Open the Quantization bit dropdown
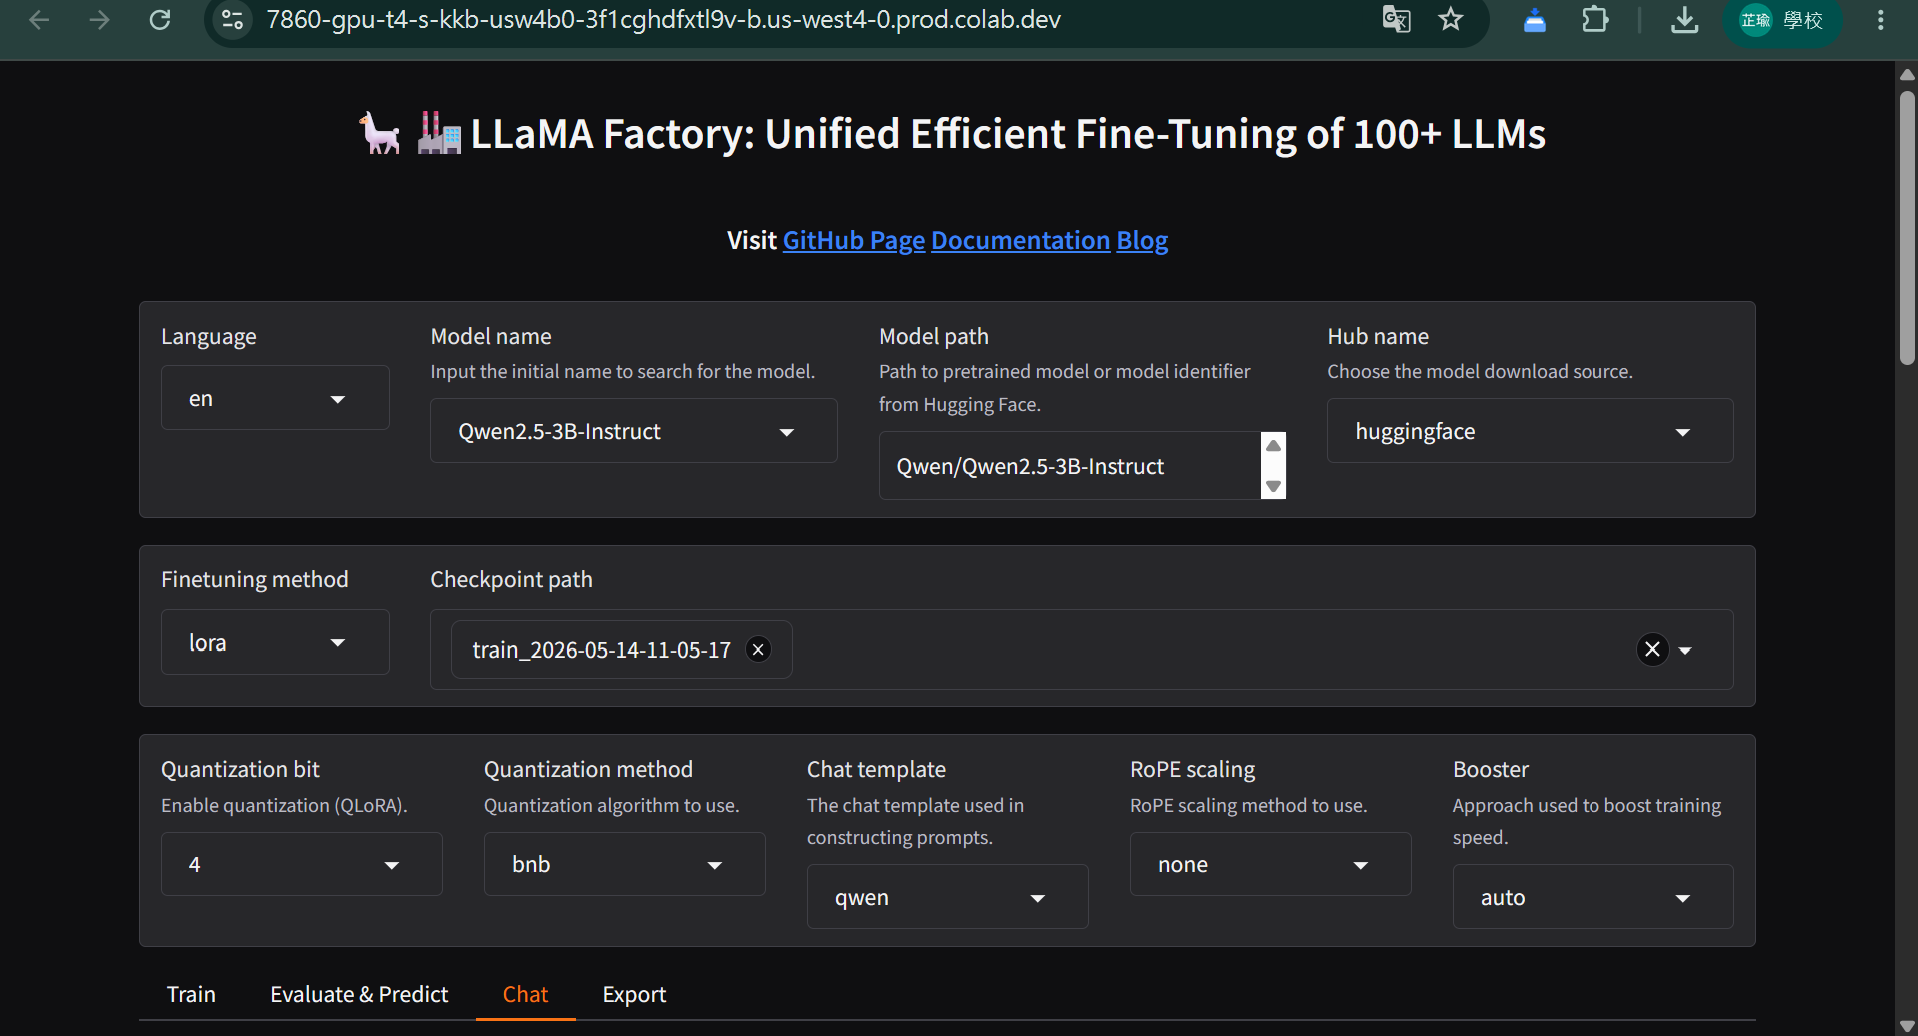Screen dimensions: 1918x1036 [x=302, y=864]
